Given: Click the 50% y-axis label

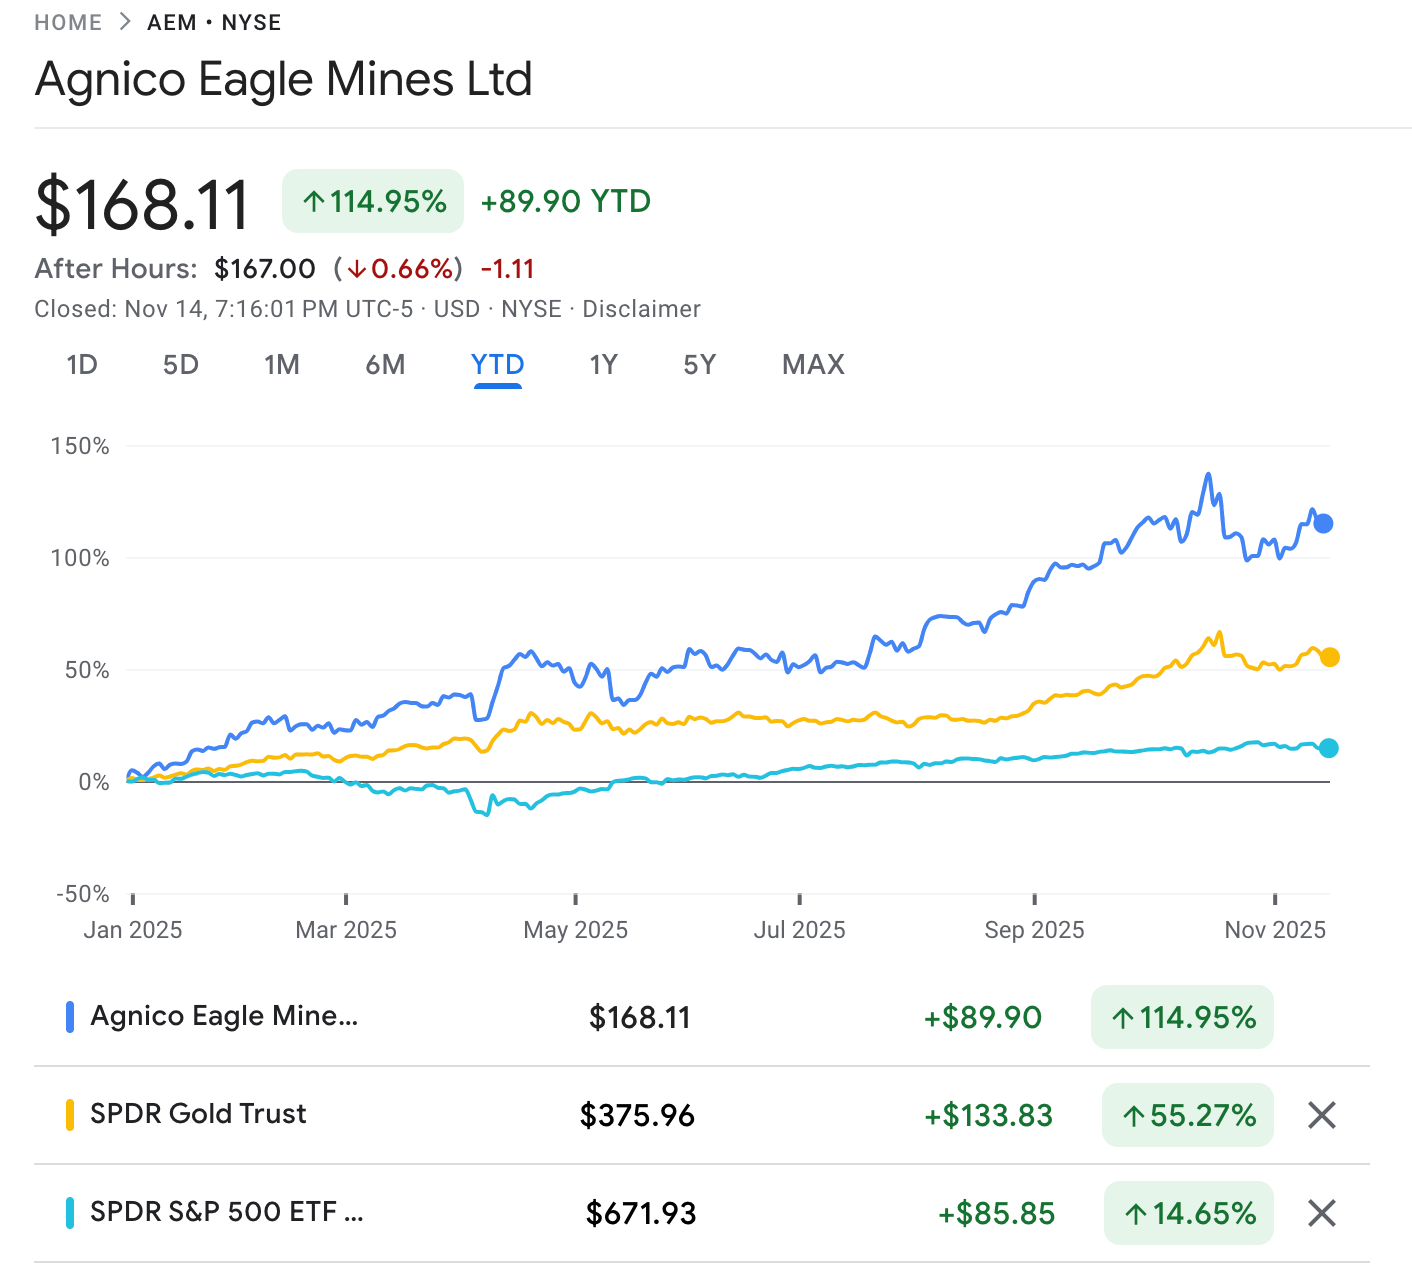Looking at the screenshot, I should point(87,670).
